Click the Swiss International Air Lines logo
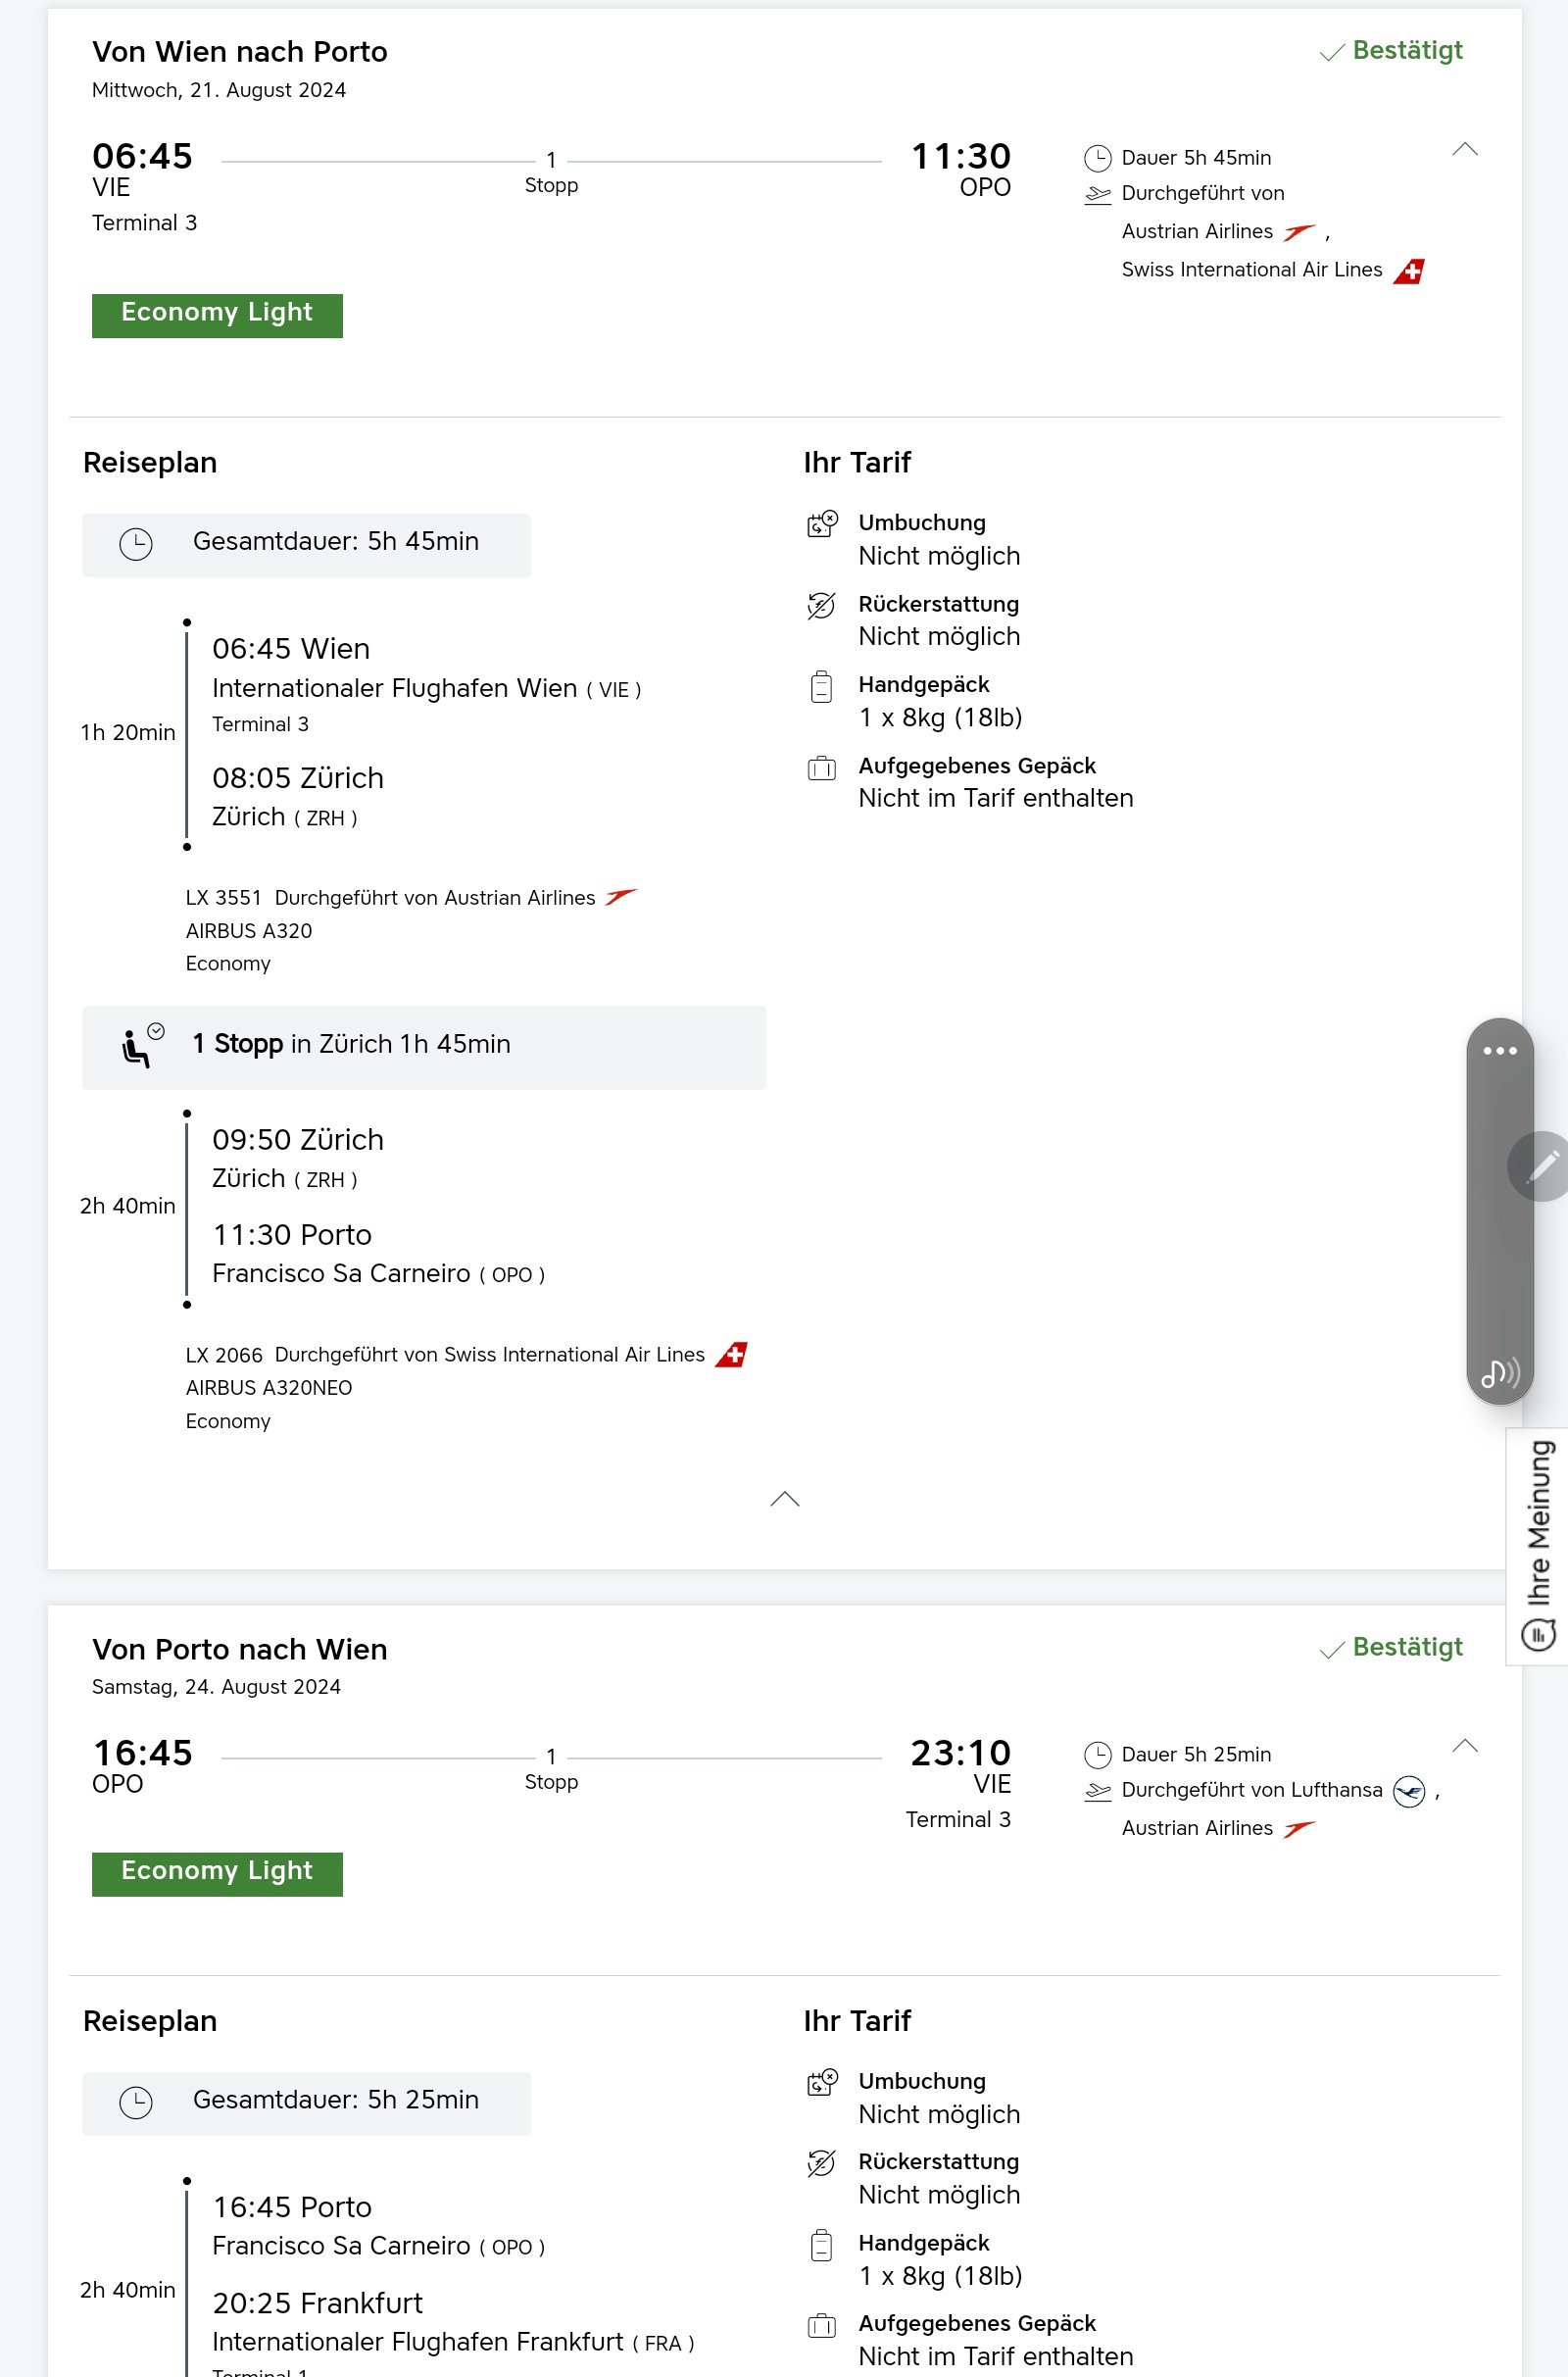Screen dimensions: 1568x2377 tap(1410, 271)
